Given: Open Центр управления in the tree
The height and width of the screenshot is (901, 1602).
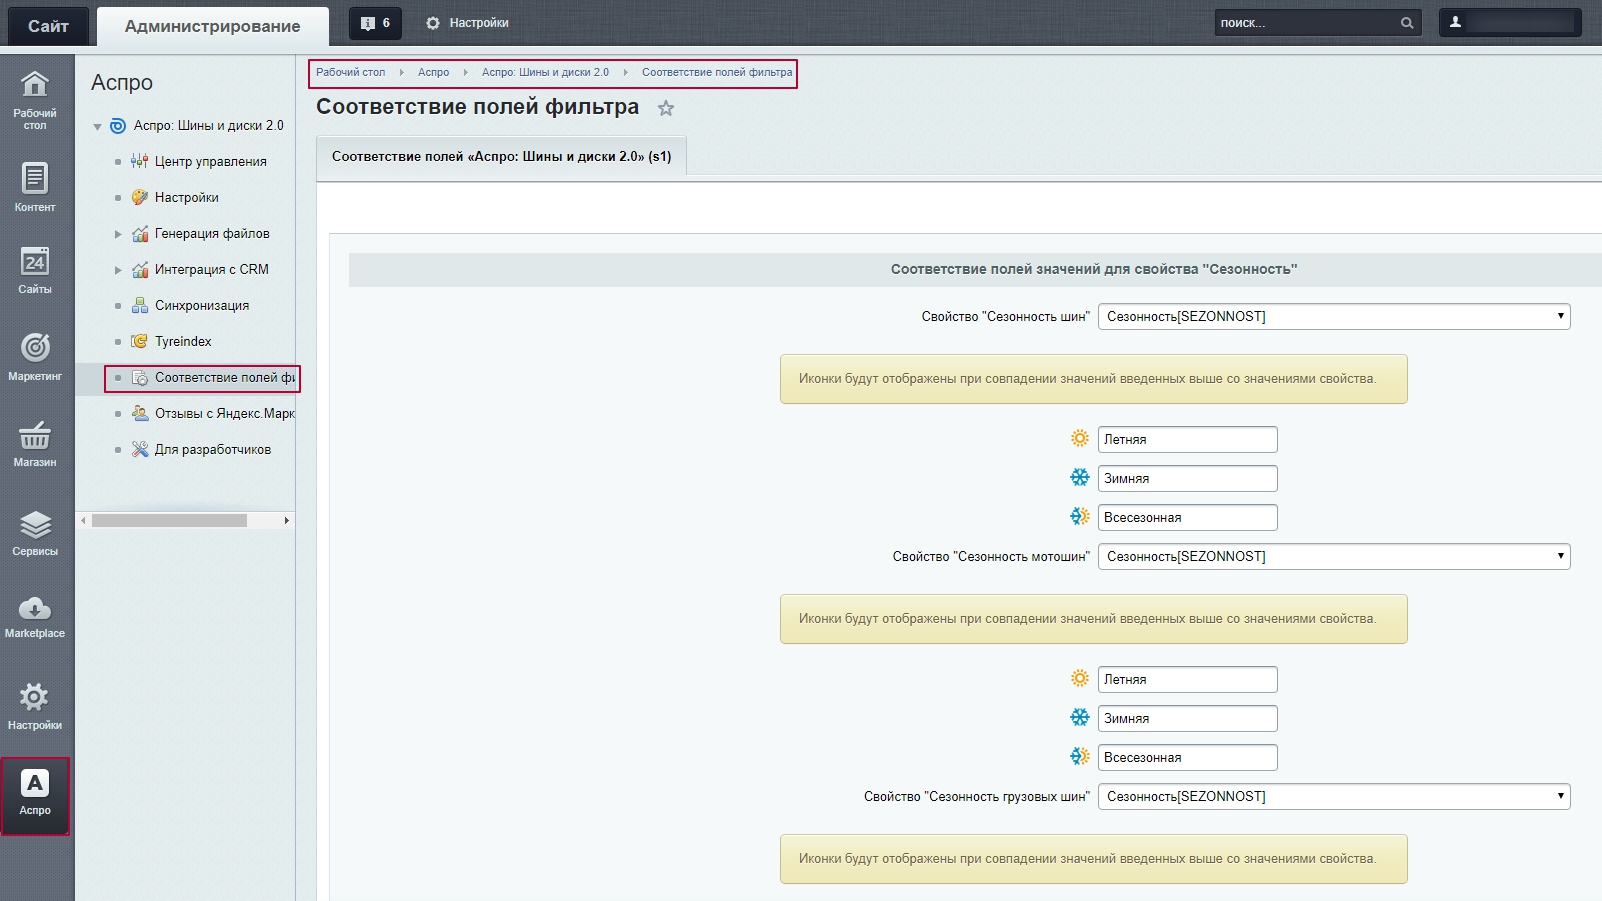Looking at the screenshot, I should 210,161.
